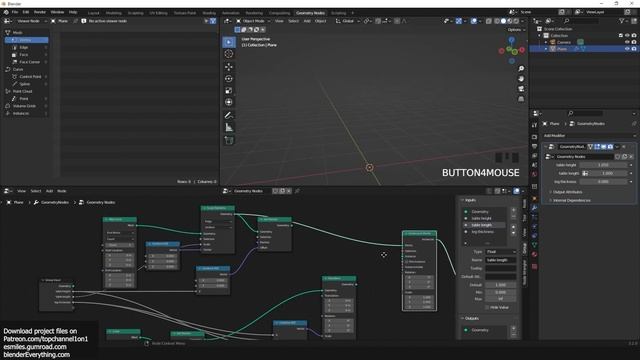Click Add Modifier button
Viewport: 640px width, 360px height.
[x=589, y=136]
